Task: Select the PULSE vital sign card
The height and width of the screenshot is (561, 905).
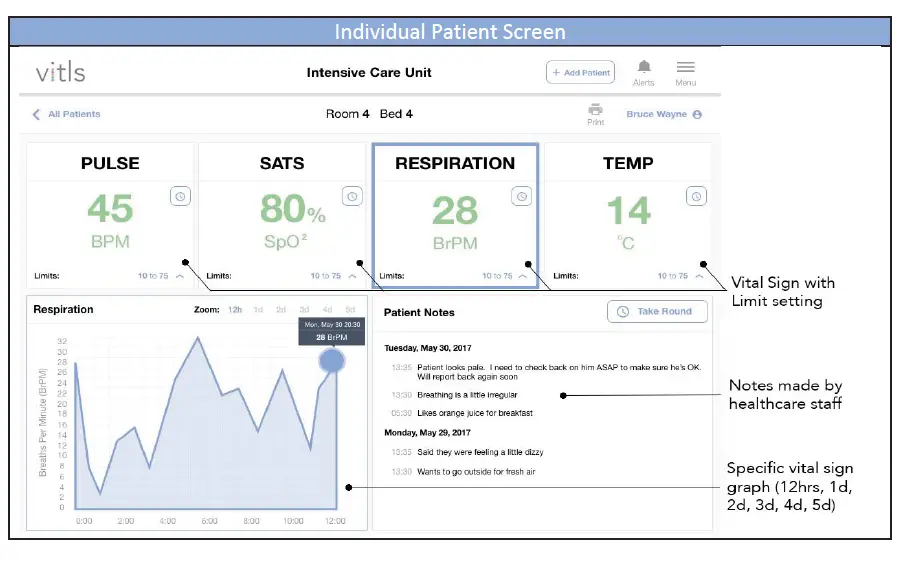Action: pos(110,215)
